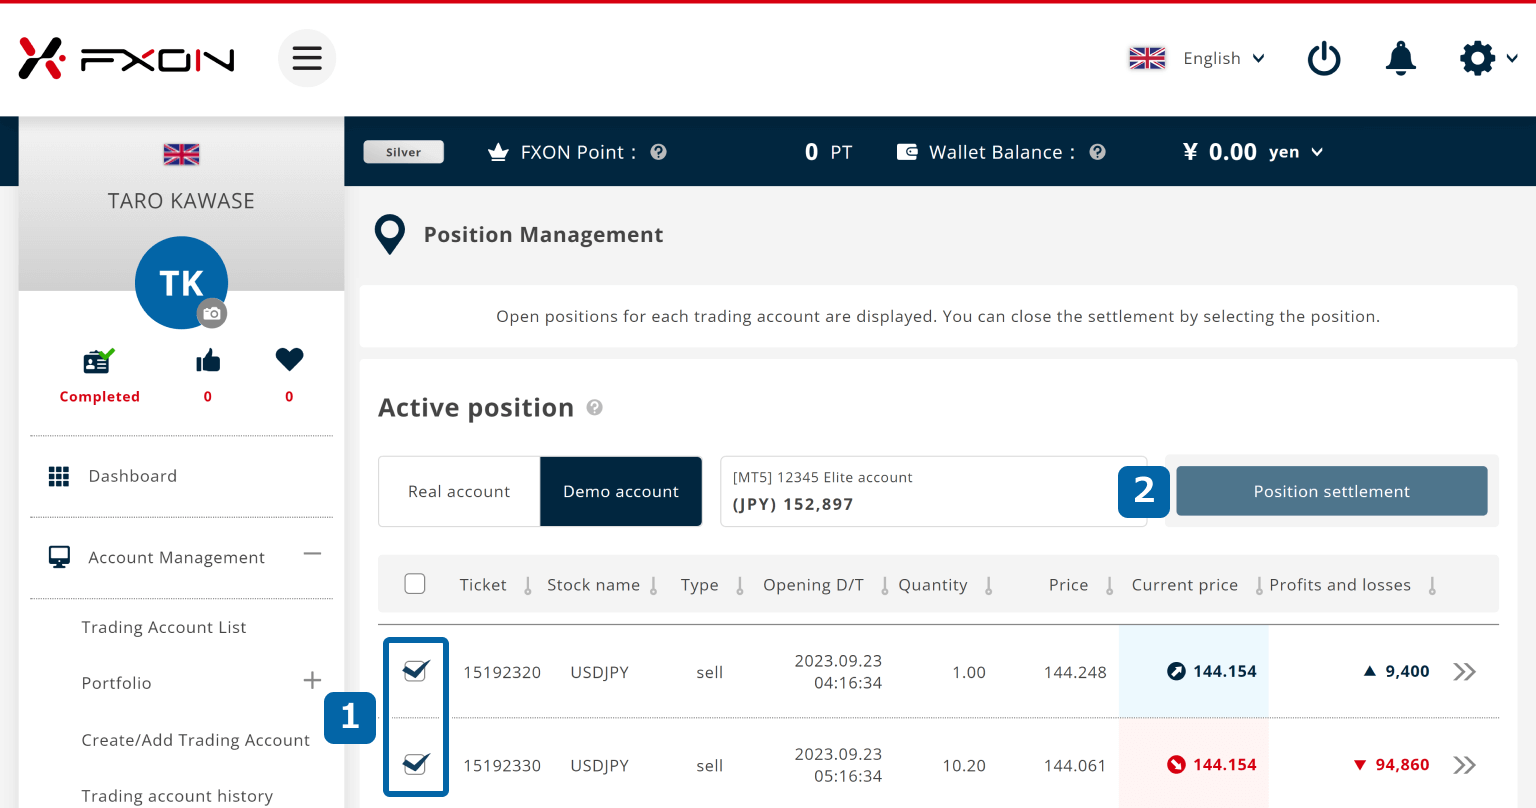Open the hamburger menu
The width and height of the screenshot is (1536, 808).
[x=307, y=58]
